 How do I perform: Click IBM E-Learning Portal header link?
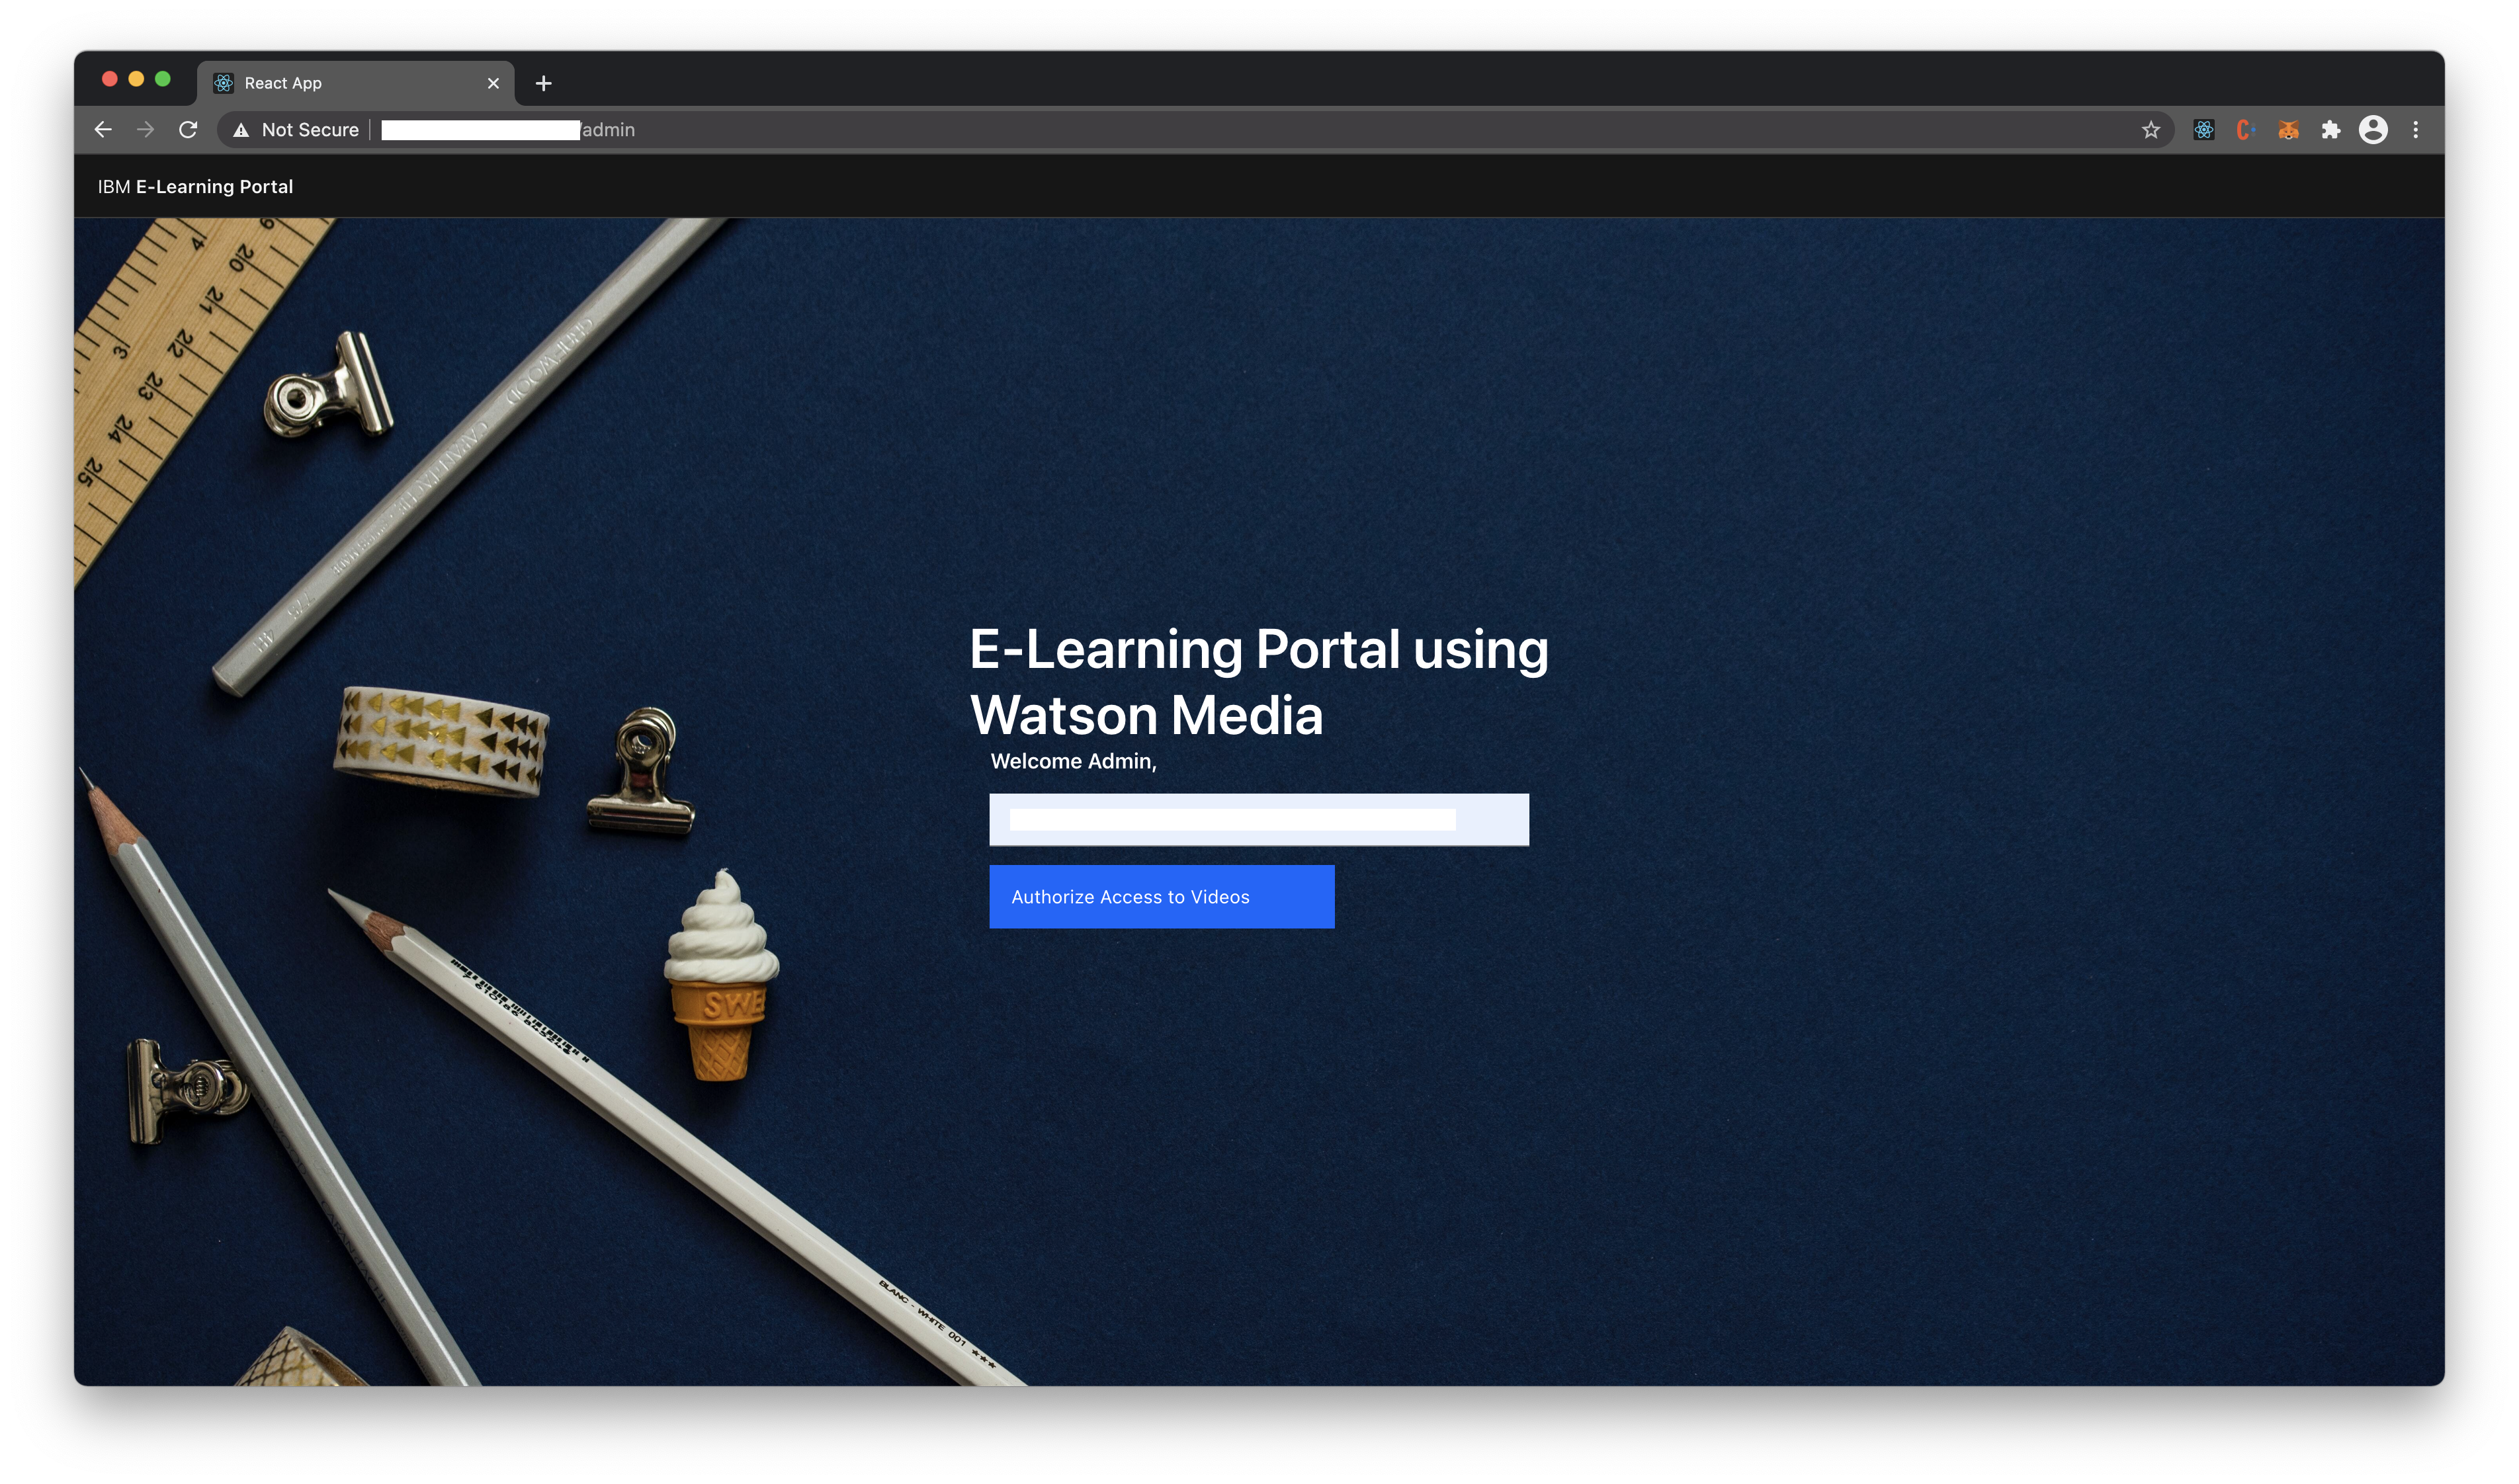(195, 187)
